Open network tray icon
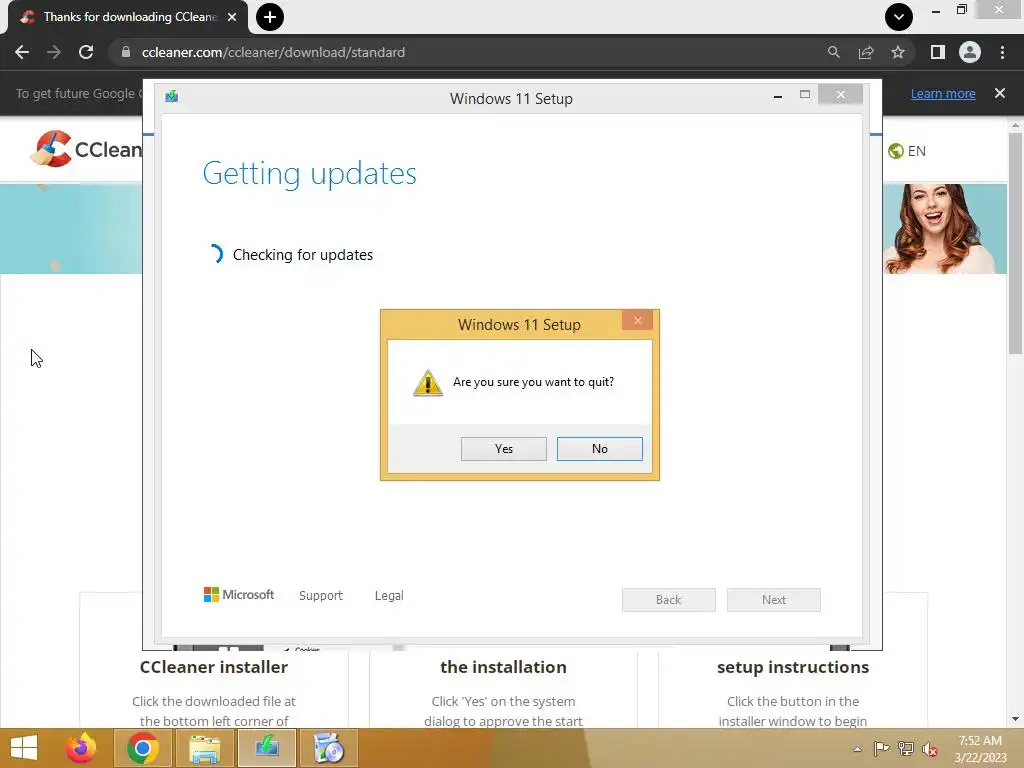Image resolution: width=1024 pixels, height=768 pixels. point(906,749)
